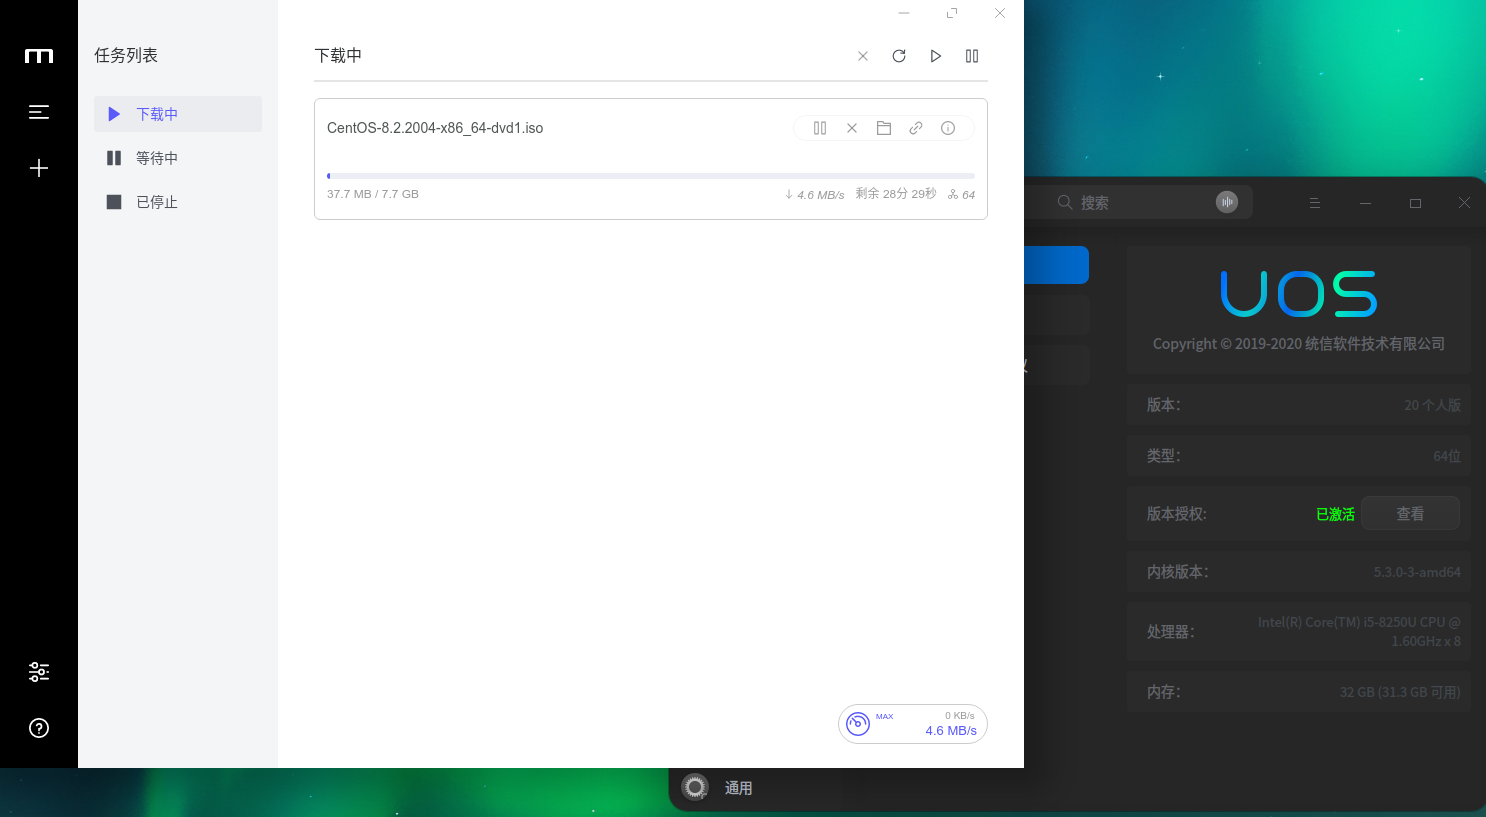This screenshot has height=817, width=1486.
Task: Open the help question mark icon
Action: pyautogui.click(x=39, y=728)
